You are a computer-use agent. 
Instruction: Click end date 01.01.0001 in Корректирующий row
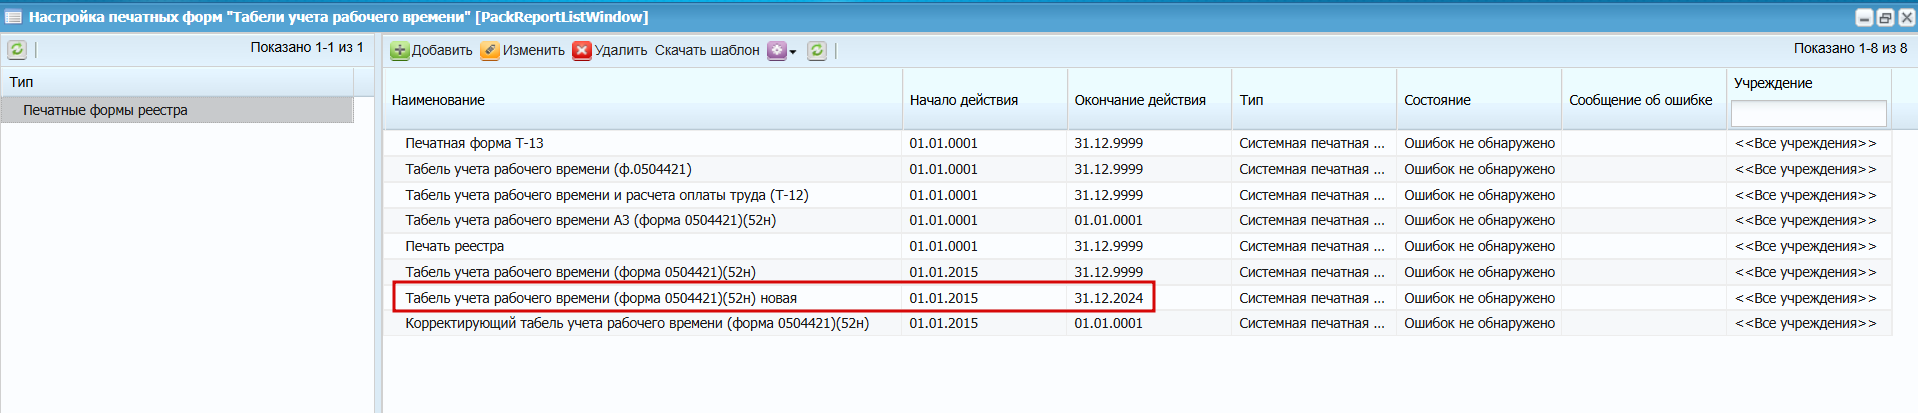click(1108, 323)
